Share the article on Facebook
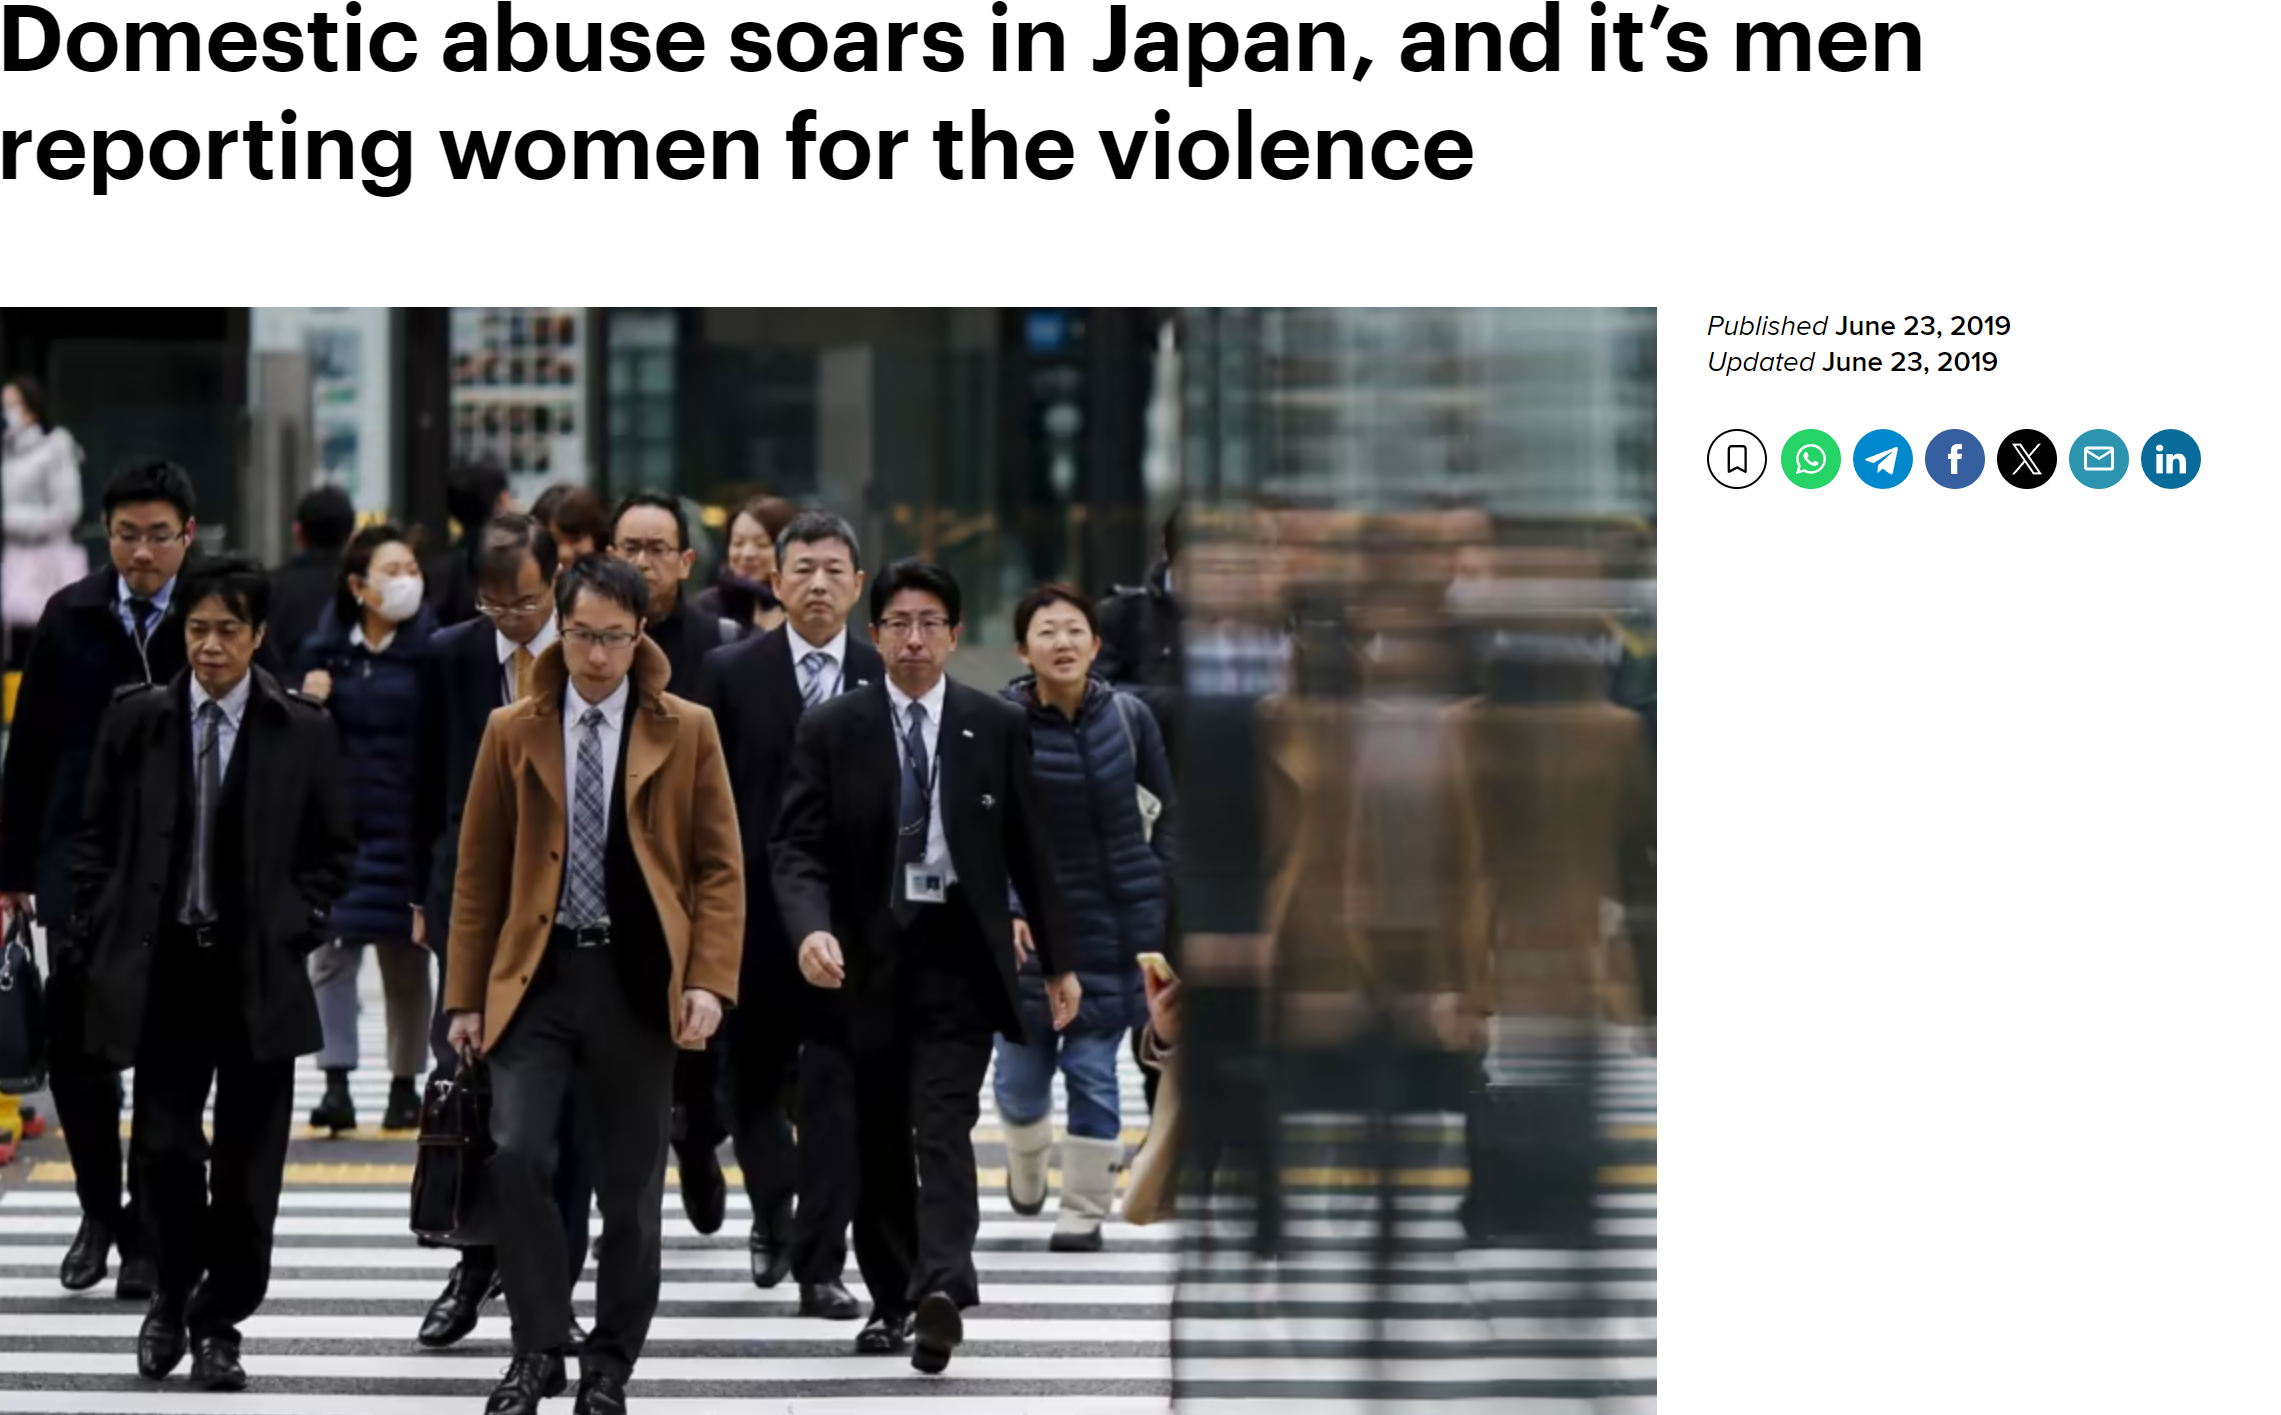 (1954, 459)
